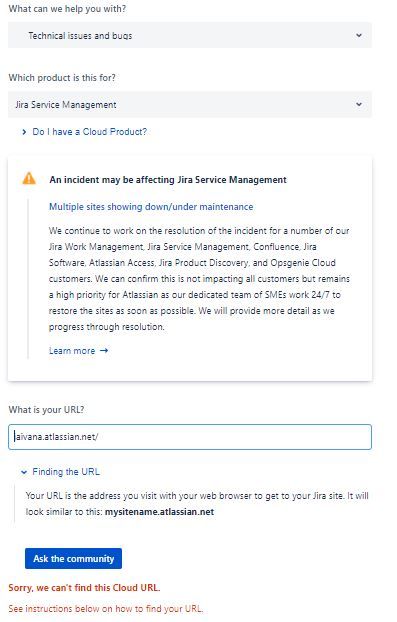Screen dimensions: 397x622
Task: Click the mysitename.atlassian.net example text
Action: pyautogui.click(x=159, y=512)
